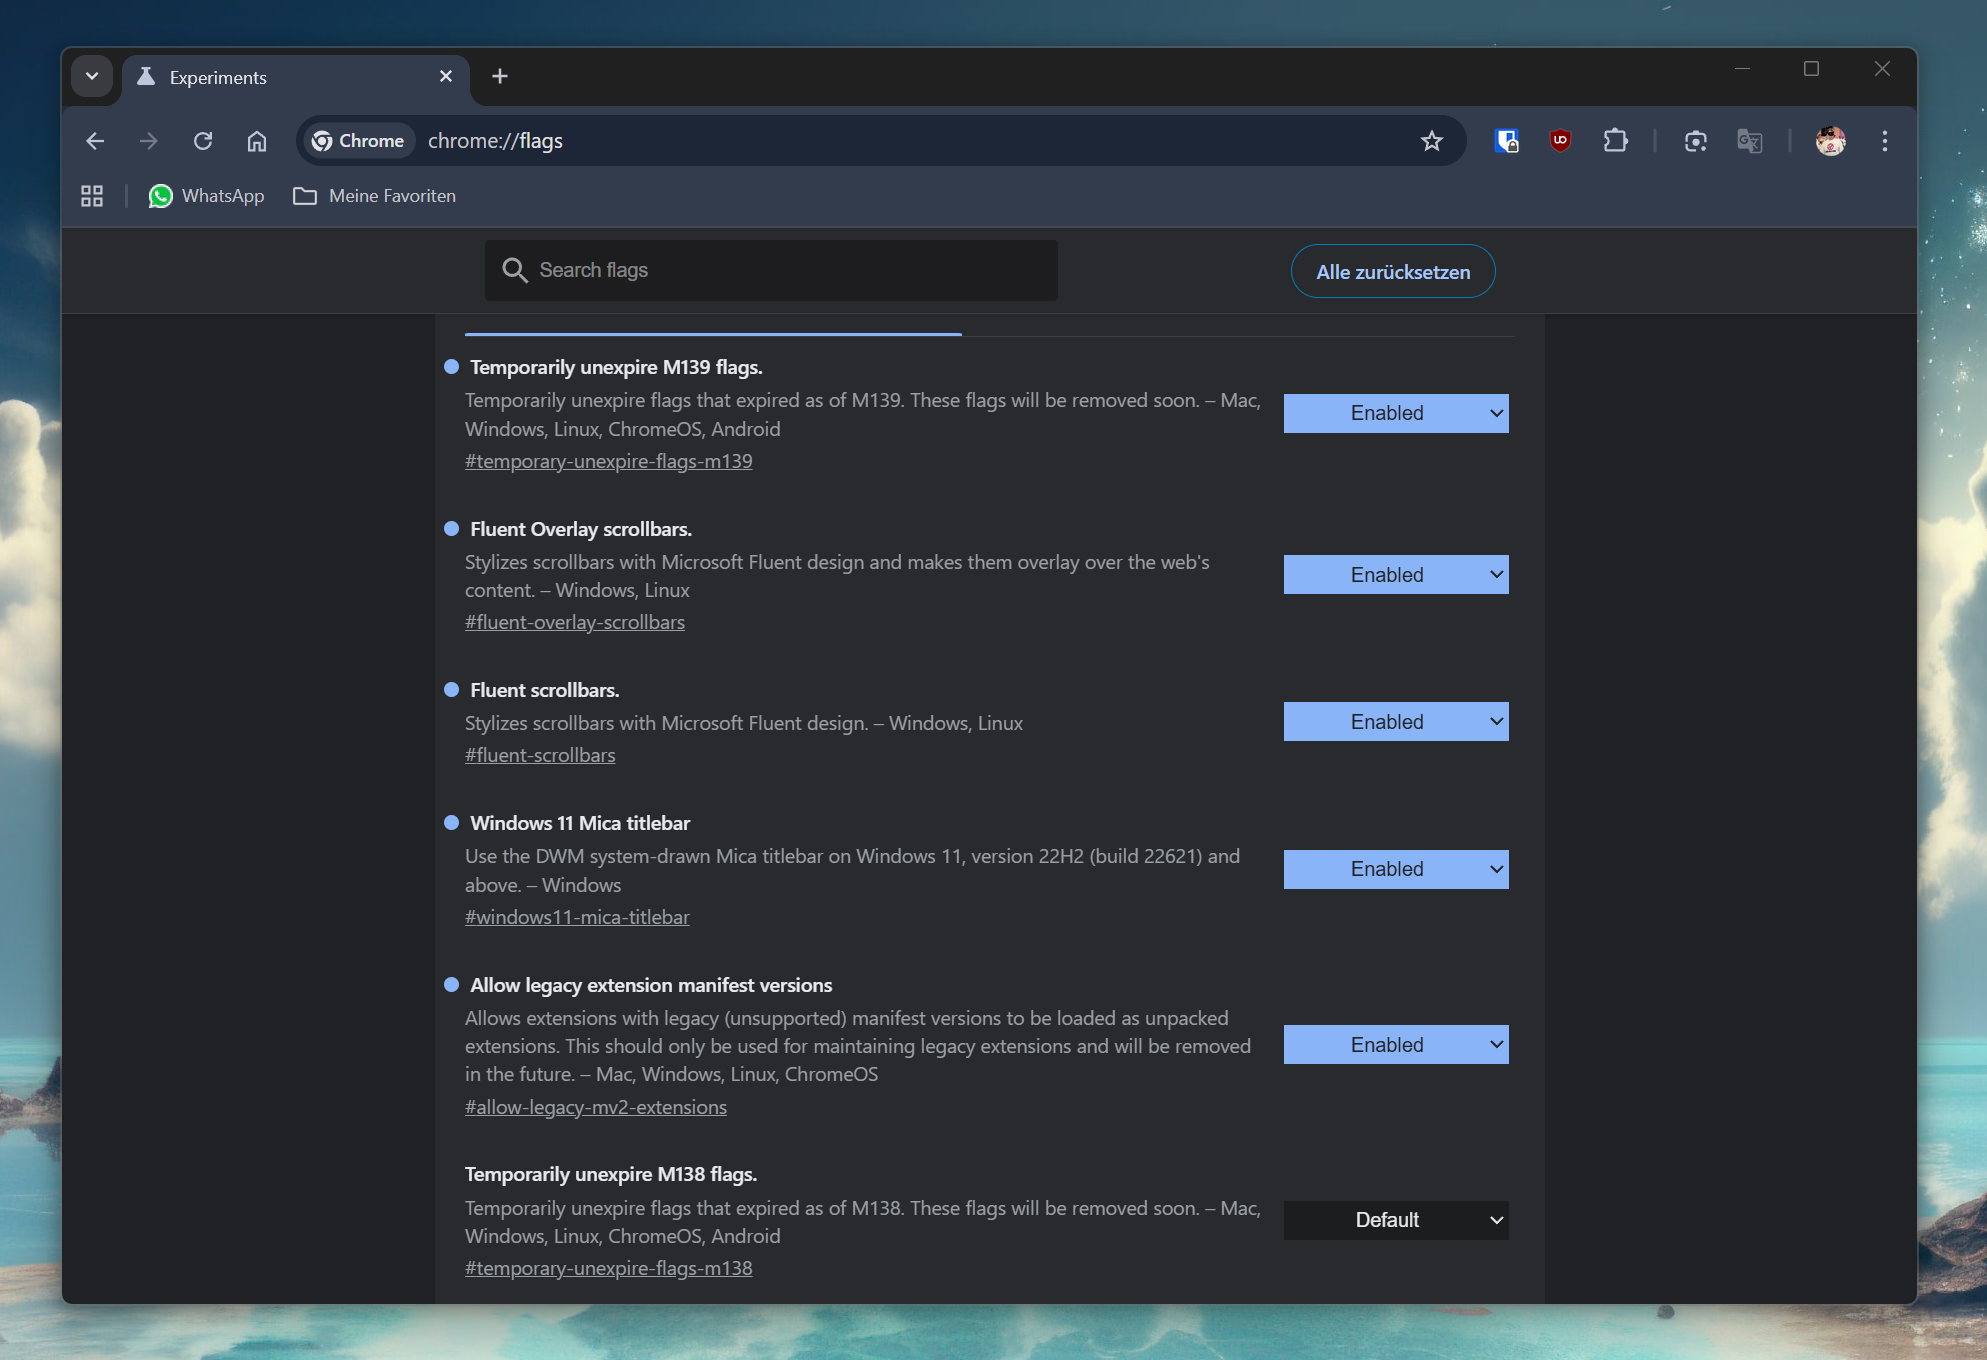Image resolution: width=1987 pixels, height=1360 pixels.
Task: Open the Extensions puzzle icon
Action: point(1615,141)
